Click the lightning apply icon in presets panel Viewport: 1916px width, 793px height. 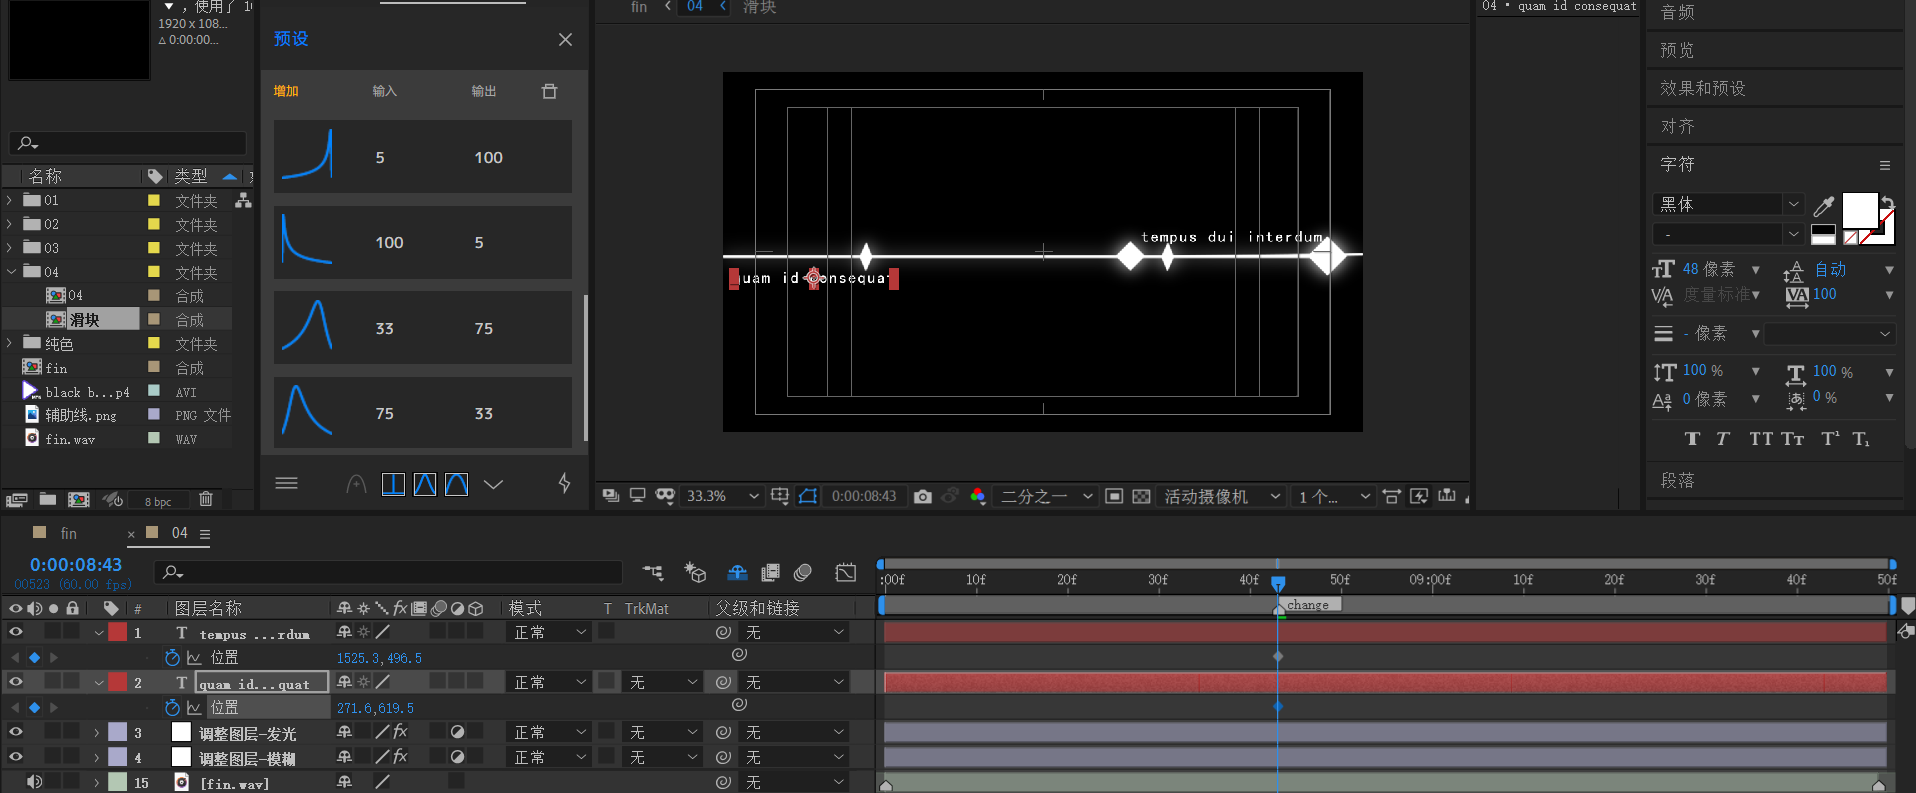tap(564, 483)
